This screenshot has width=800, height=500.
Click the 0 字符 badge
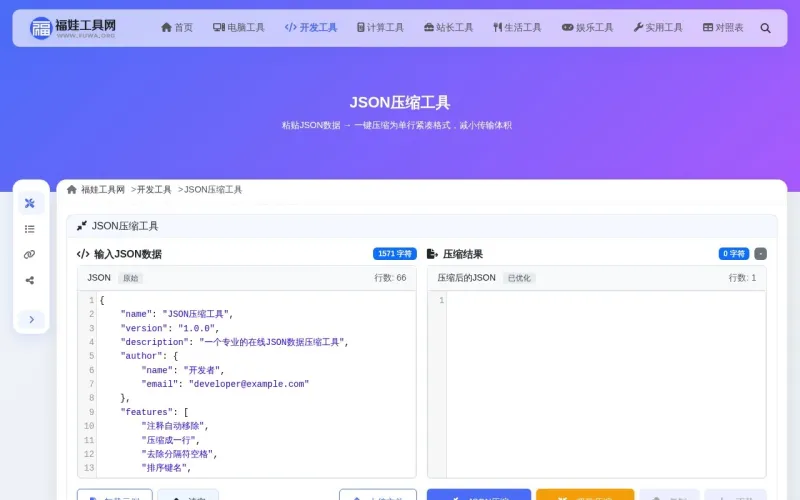point(734,254)
